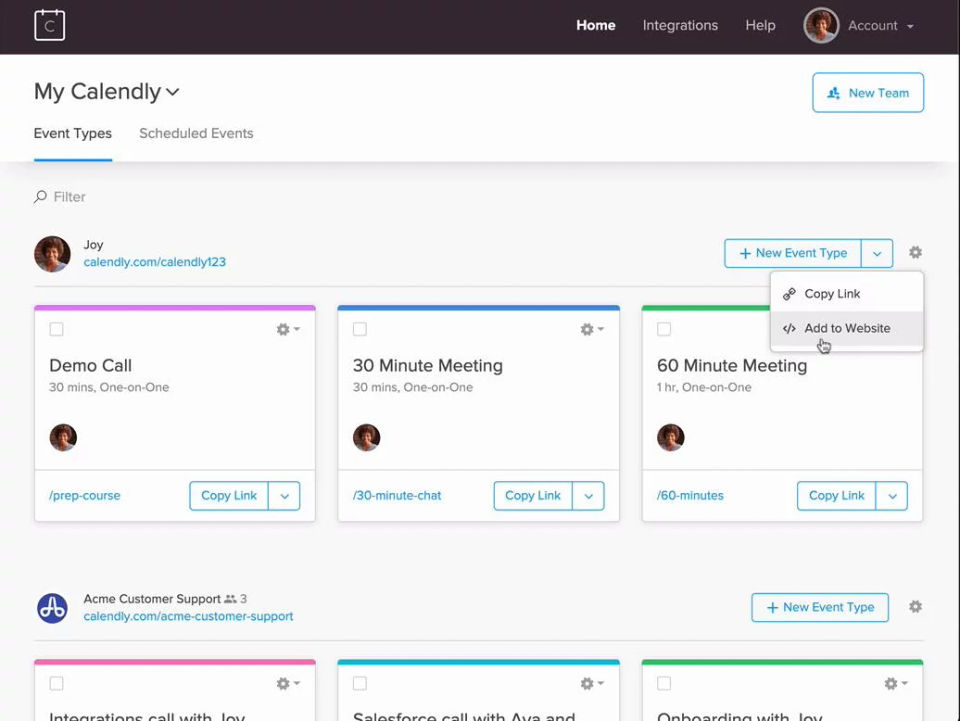Open Help in top navigation
The width and height of the screenshot is (960, 721).
pos(760,25)
